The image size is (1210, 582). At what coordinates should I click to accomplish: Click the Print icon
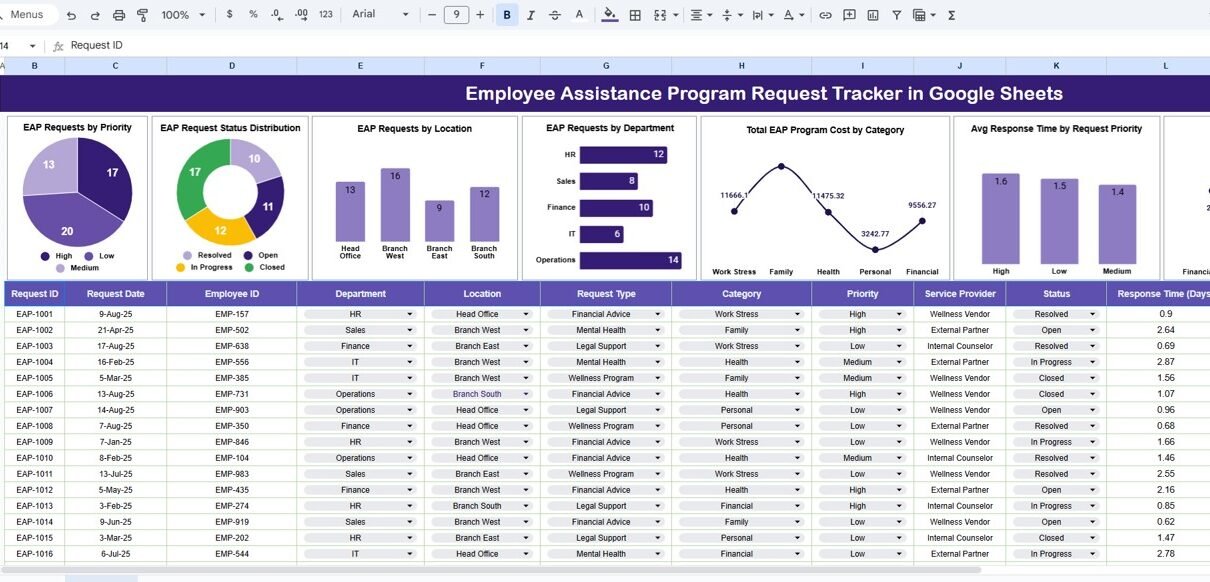[x=119, y=15]
